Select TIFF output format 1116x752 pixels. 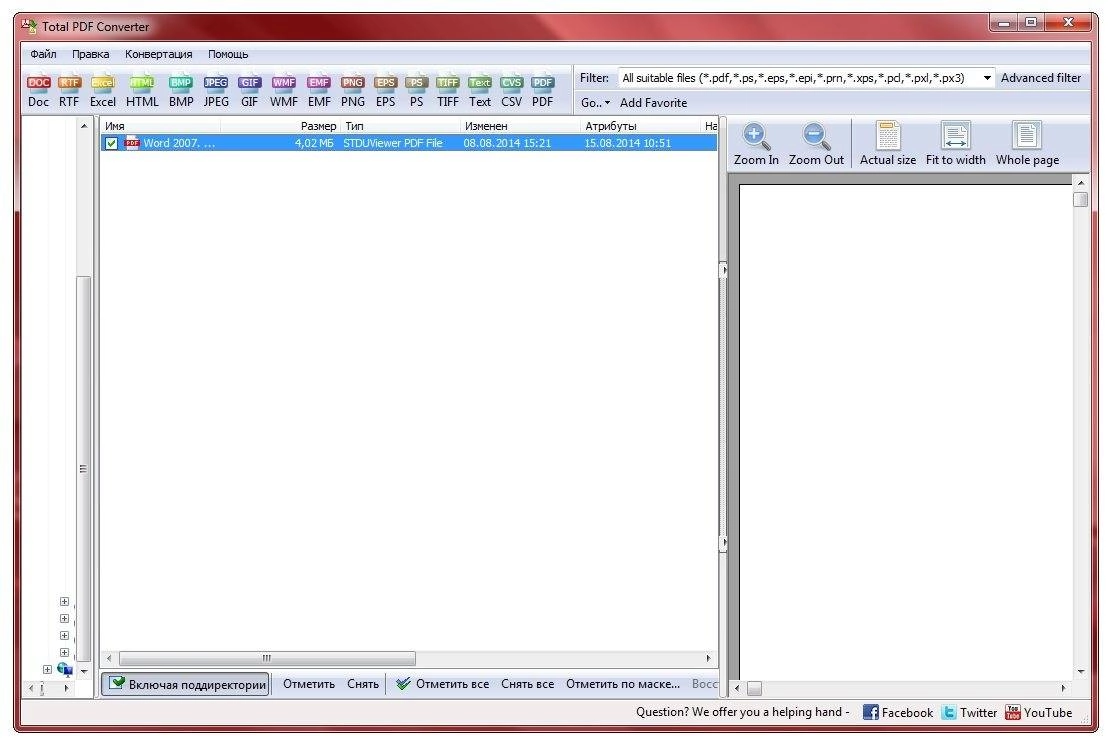448,91
